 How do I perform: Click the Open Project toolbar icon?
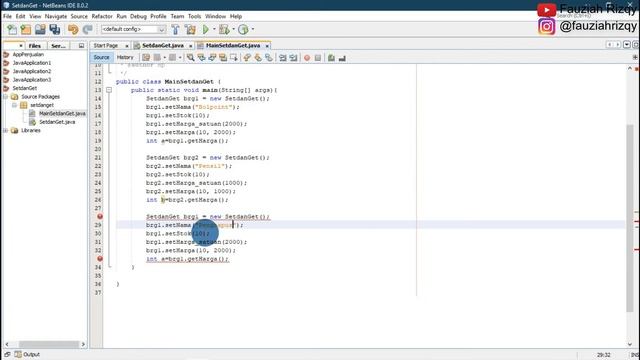coord(40,29)
